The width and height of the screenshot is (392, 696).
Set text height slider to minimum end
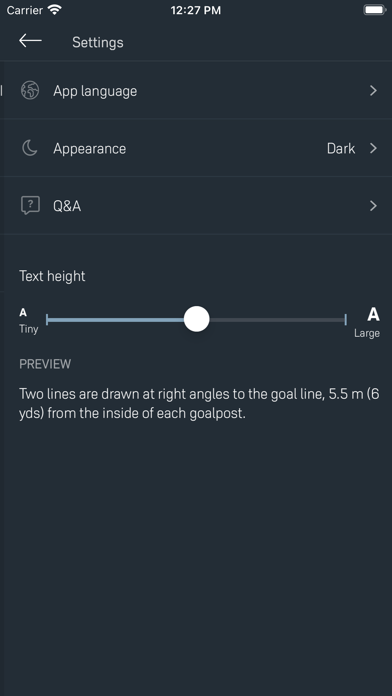coord(47,319)
